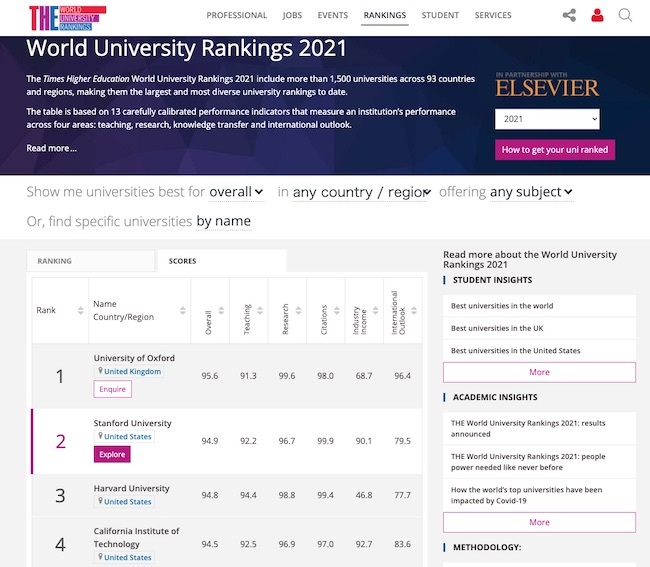Click the Elsevier partnership logo
Viewport: 650px width, 567px height.
pos(547,85)
